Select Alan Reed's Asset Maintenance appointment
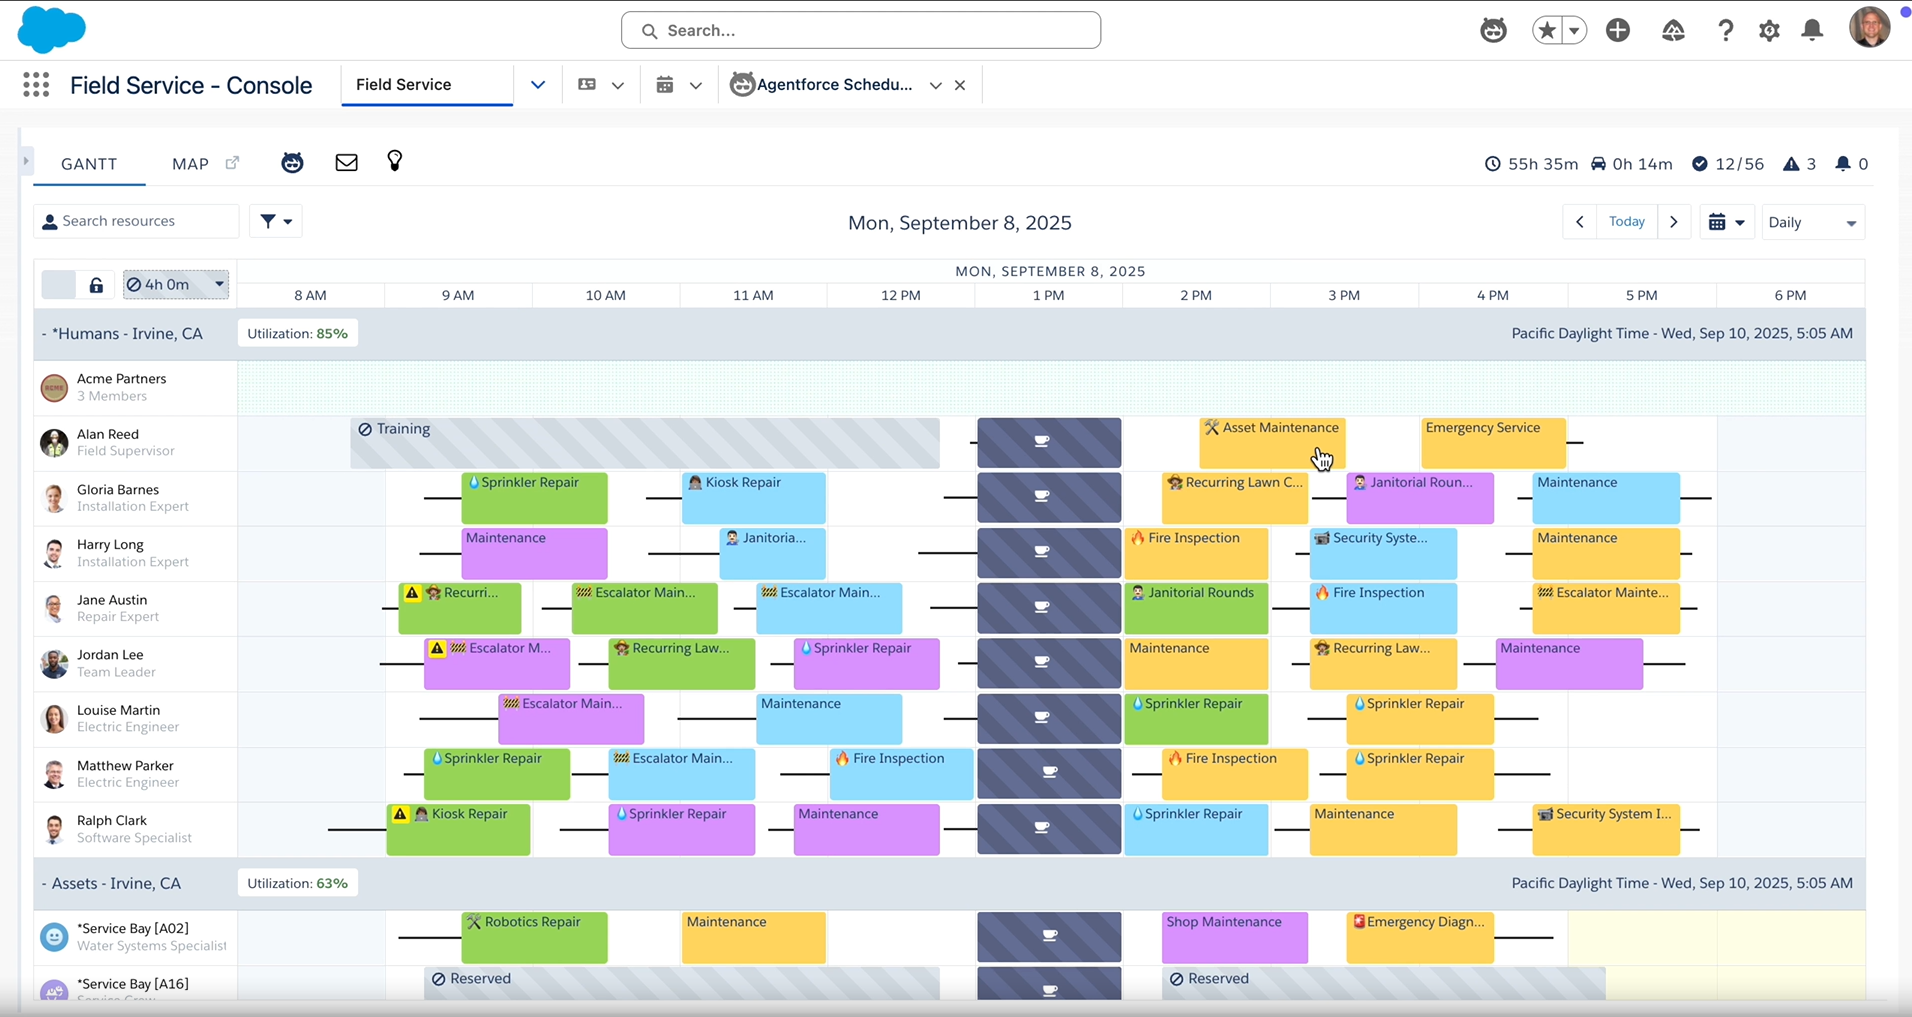1912x1017 pixels. point(1272,443)
